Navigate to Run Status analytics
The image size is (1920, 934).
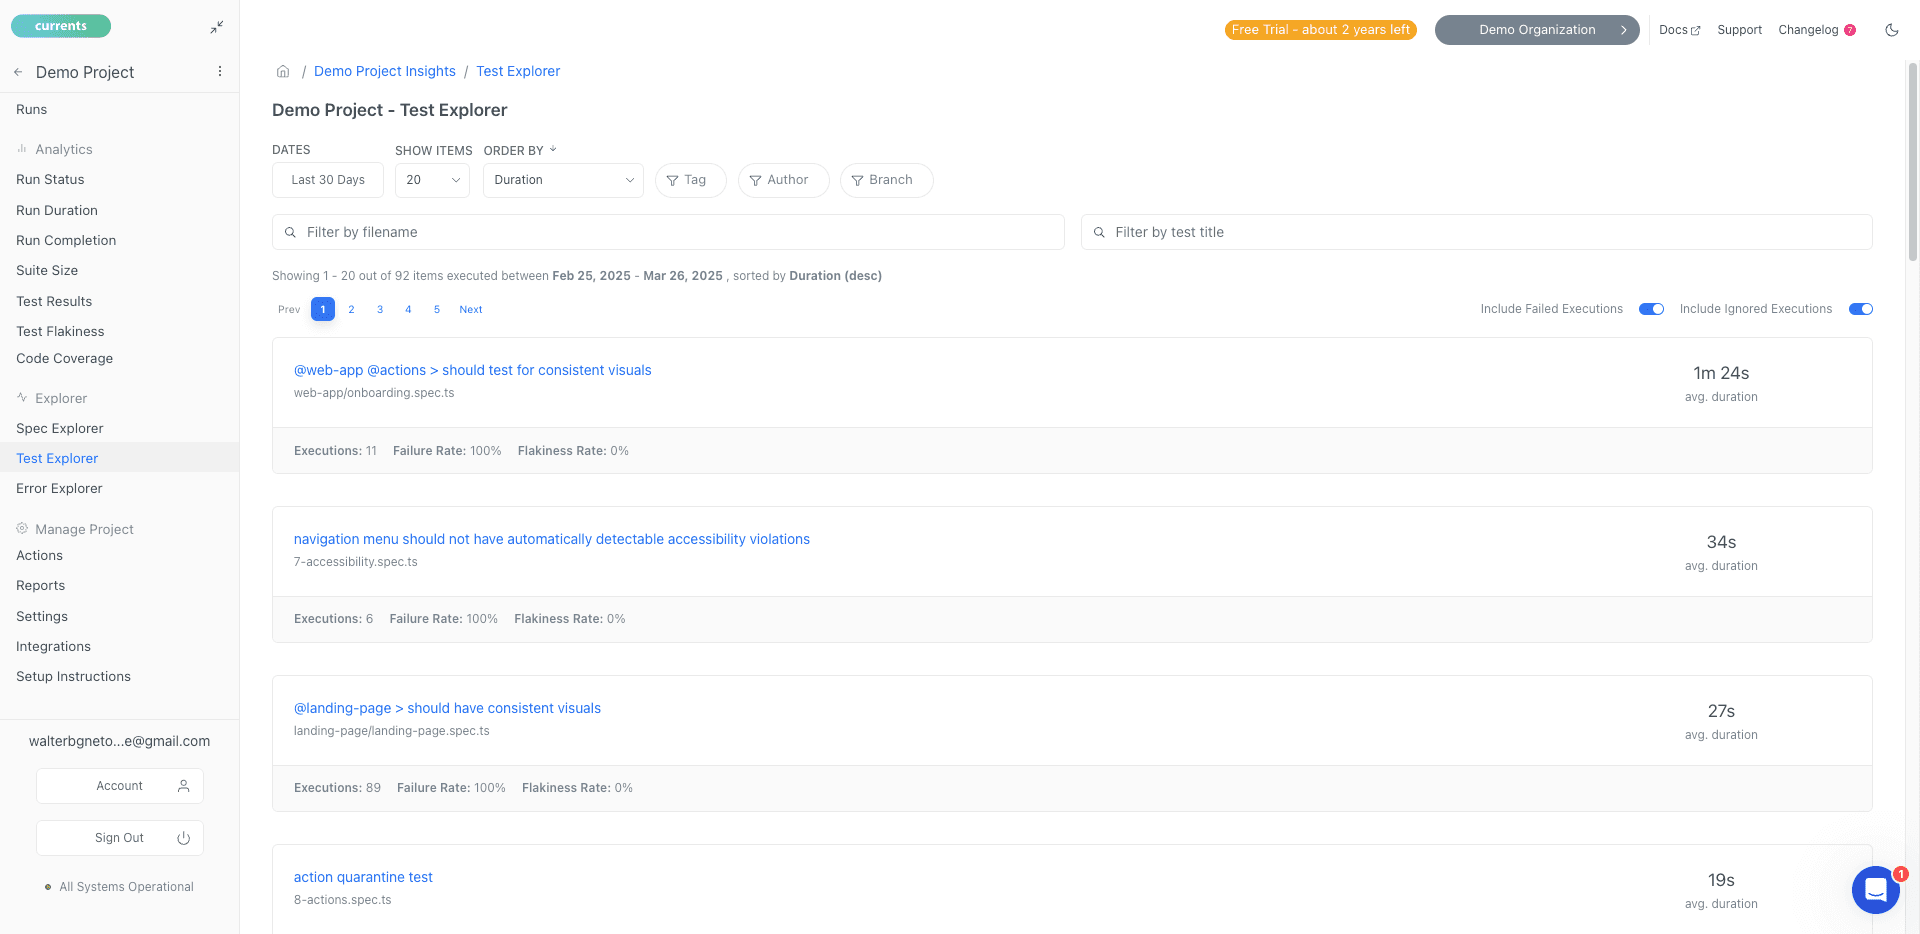(x=50, y=179)
